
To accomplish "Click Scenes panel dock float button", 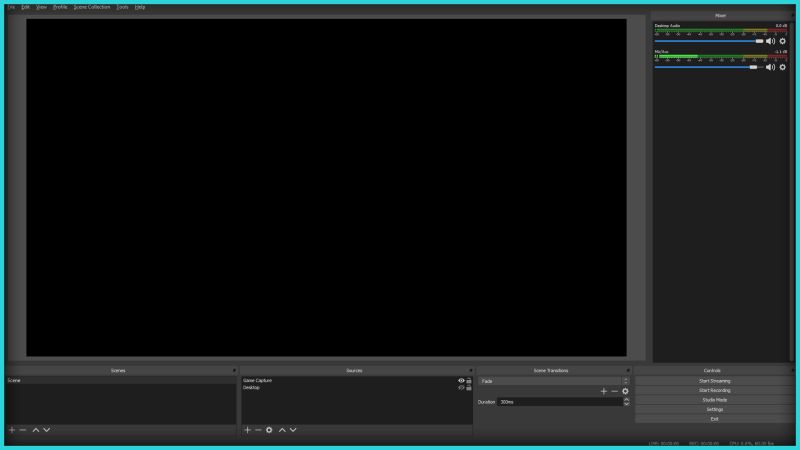I will (234, 371).
